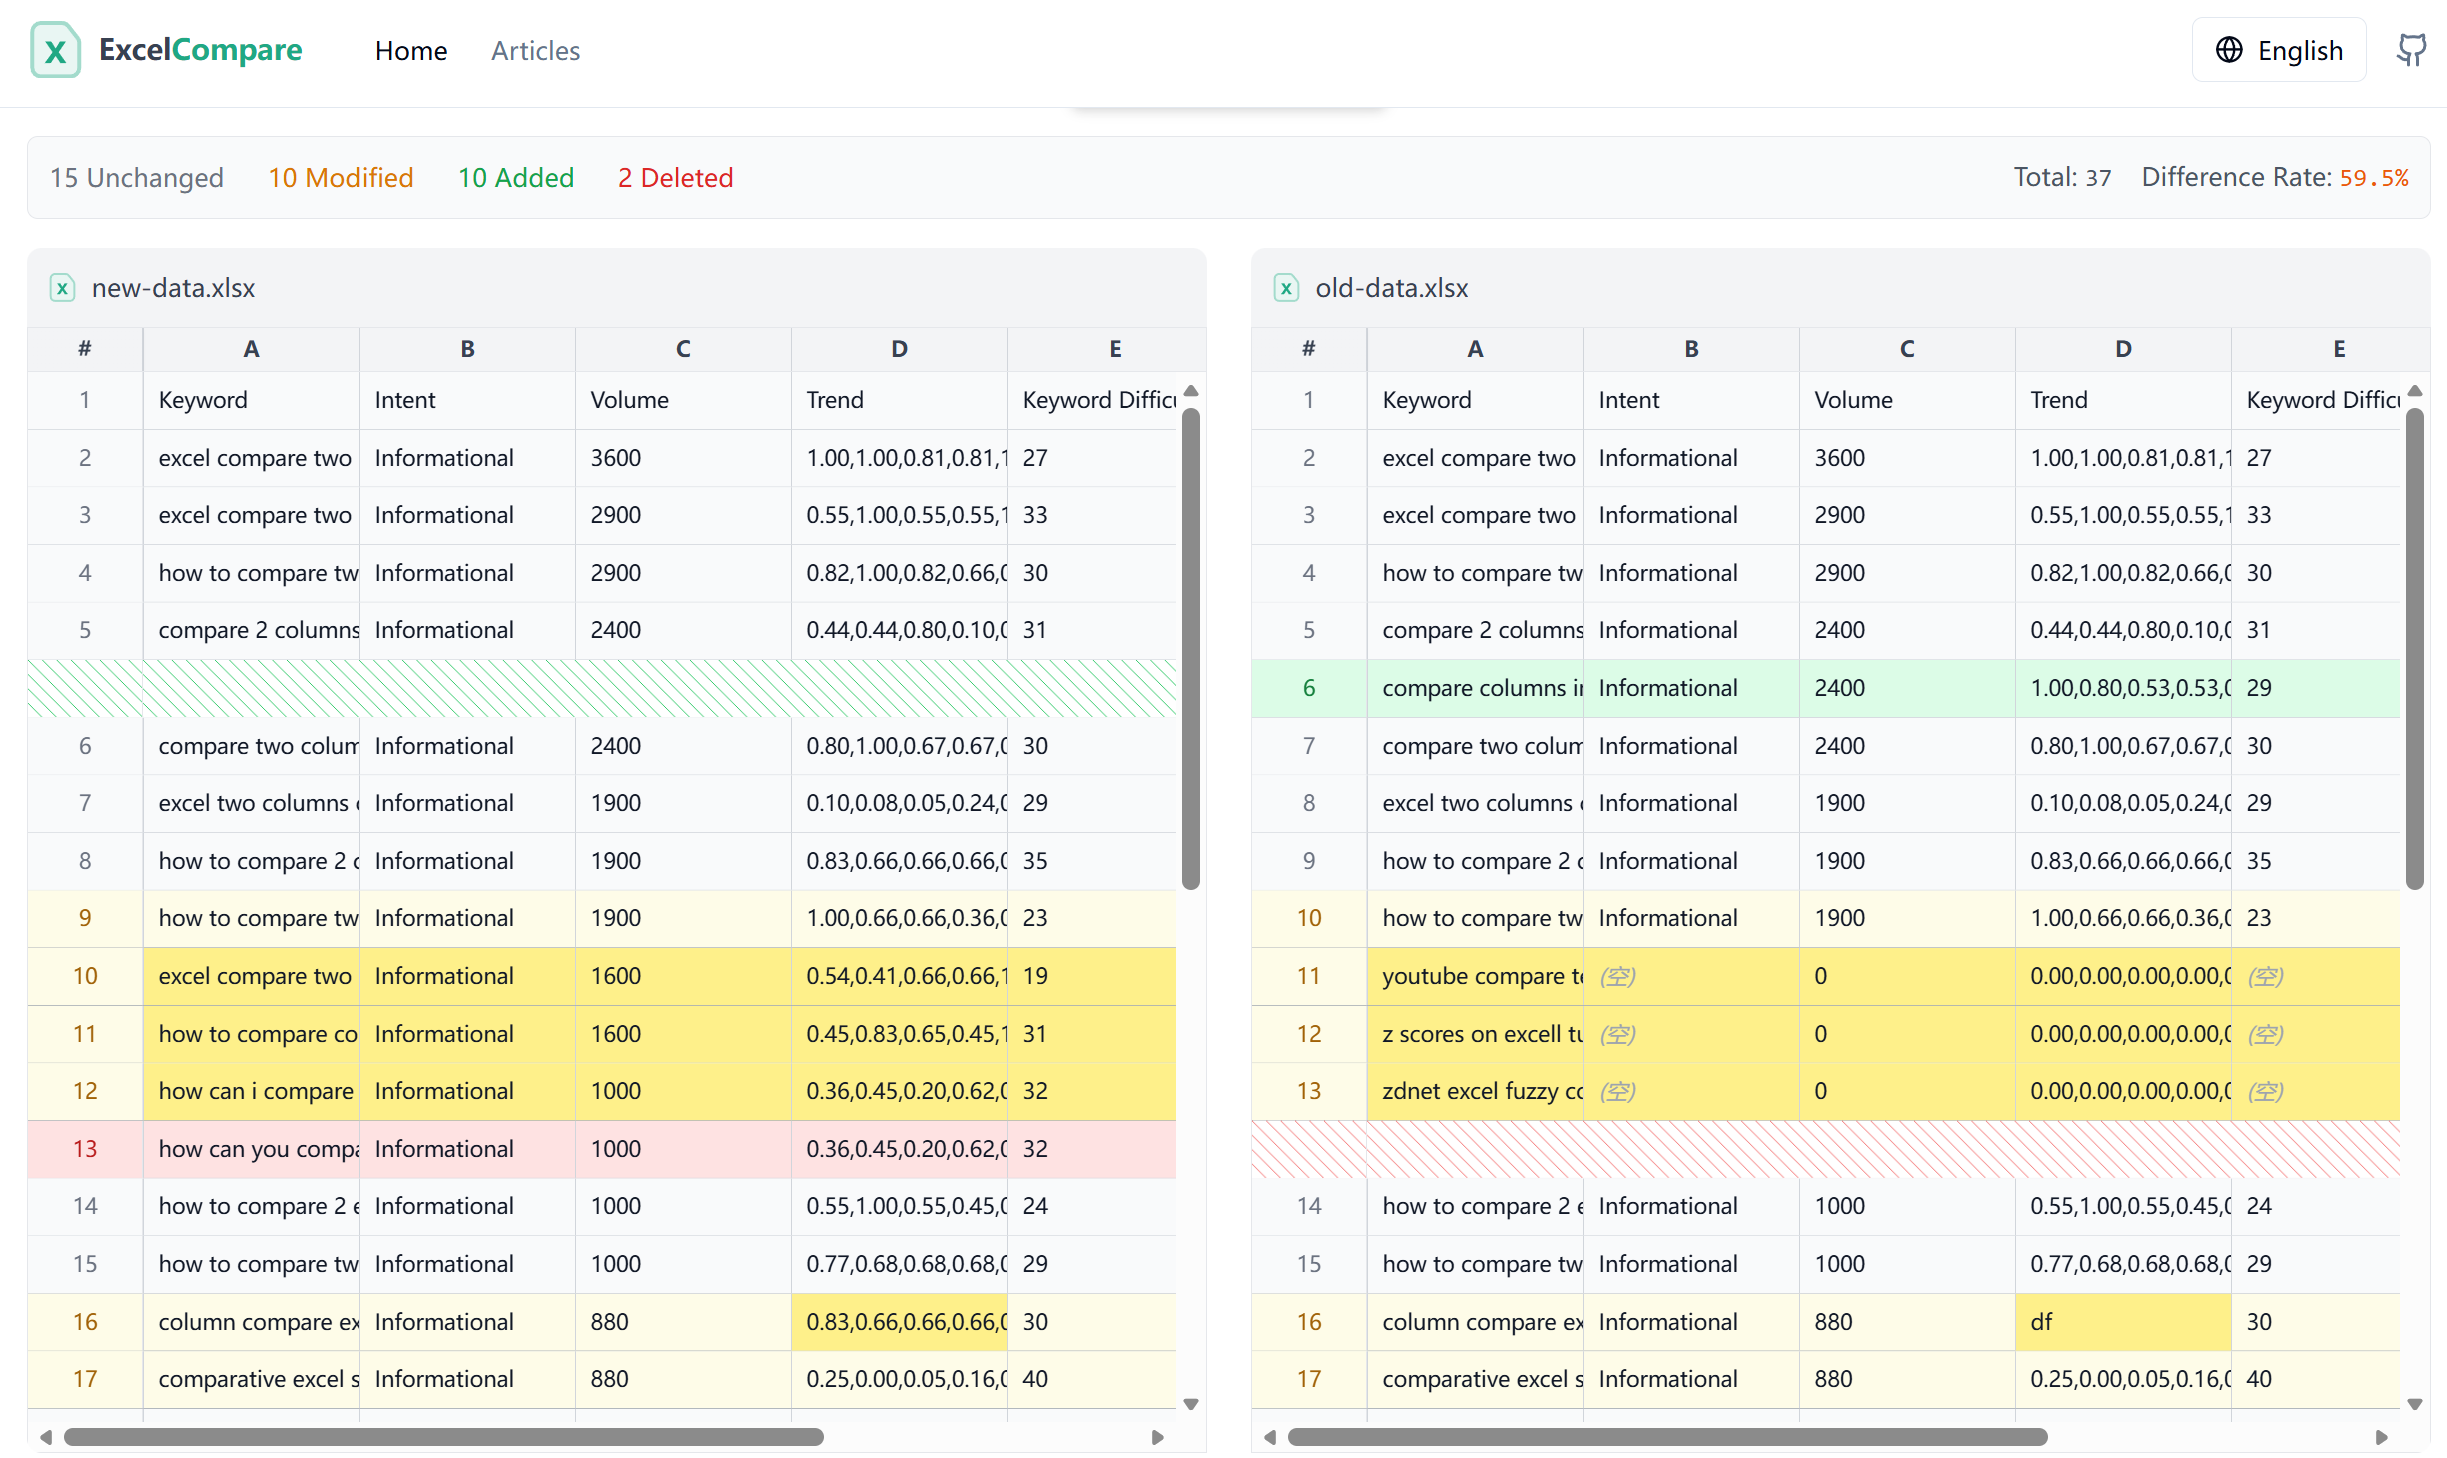Click right panel scroll-left arrow
This screenshot has height=1458, width=2447.
[x=1270, y=1437]
